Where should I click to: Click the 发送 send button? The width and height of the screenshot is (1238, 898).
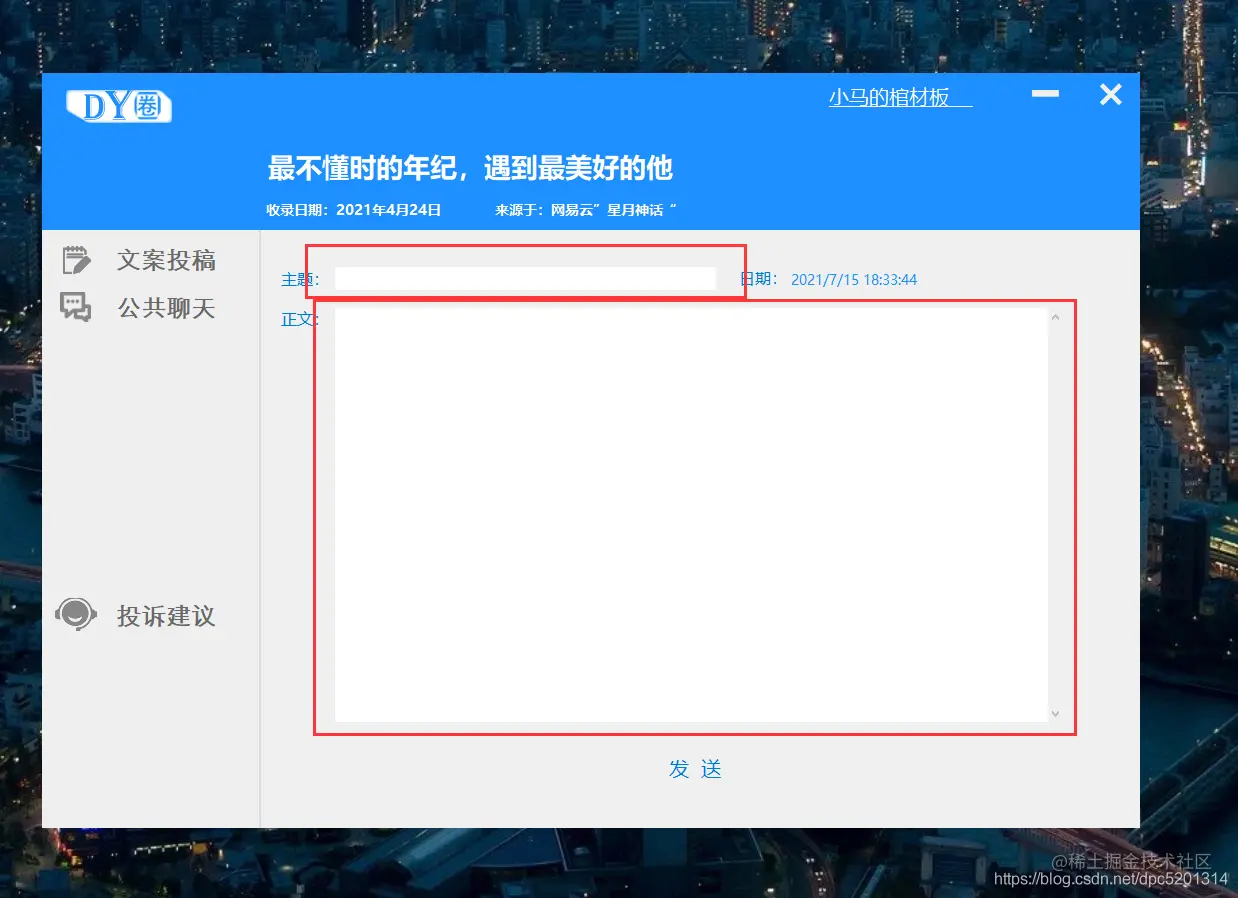[x=695, y=770]
